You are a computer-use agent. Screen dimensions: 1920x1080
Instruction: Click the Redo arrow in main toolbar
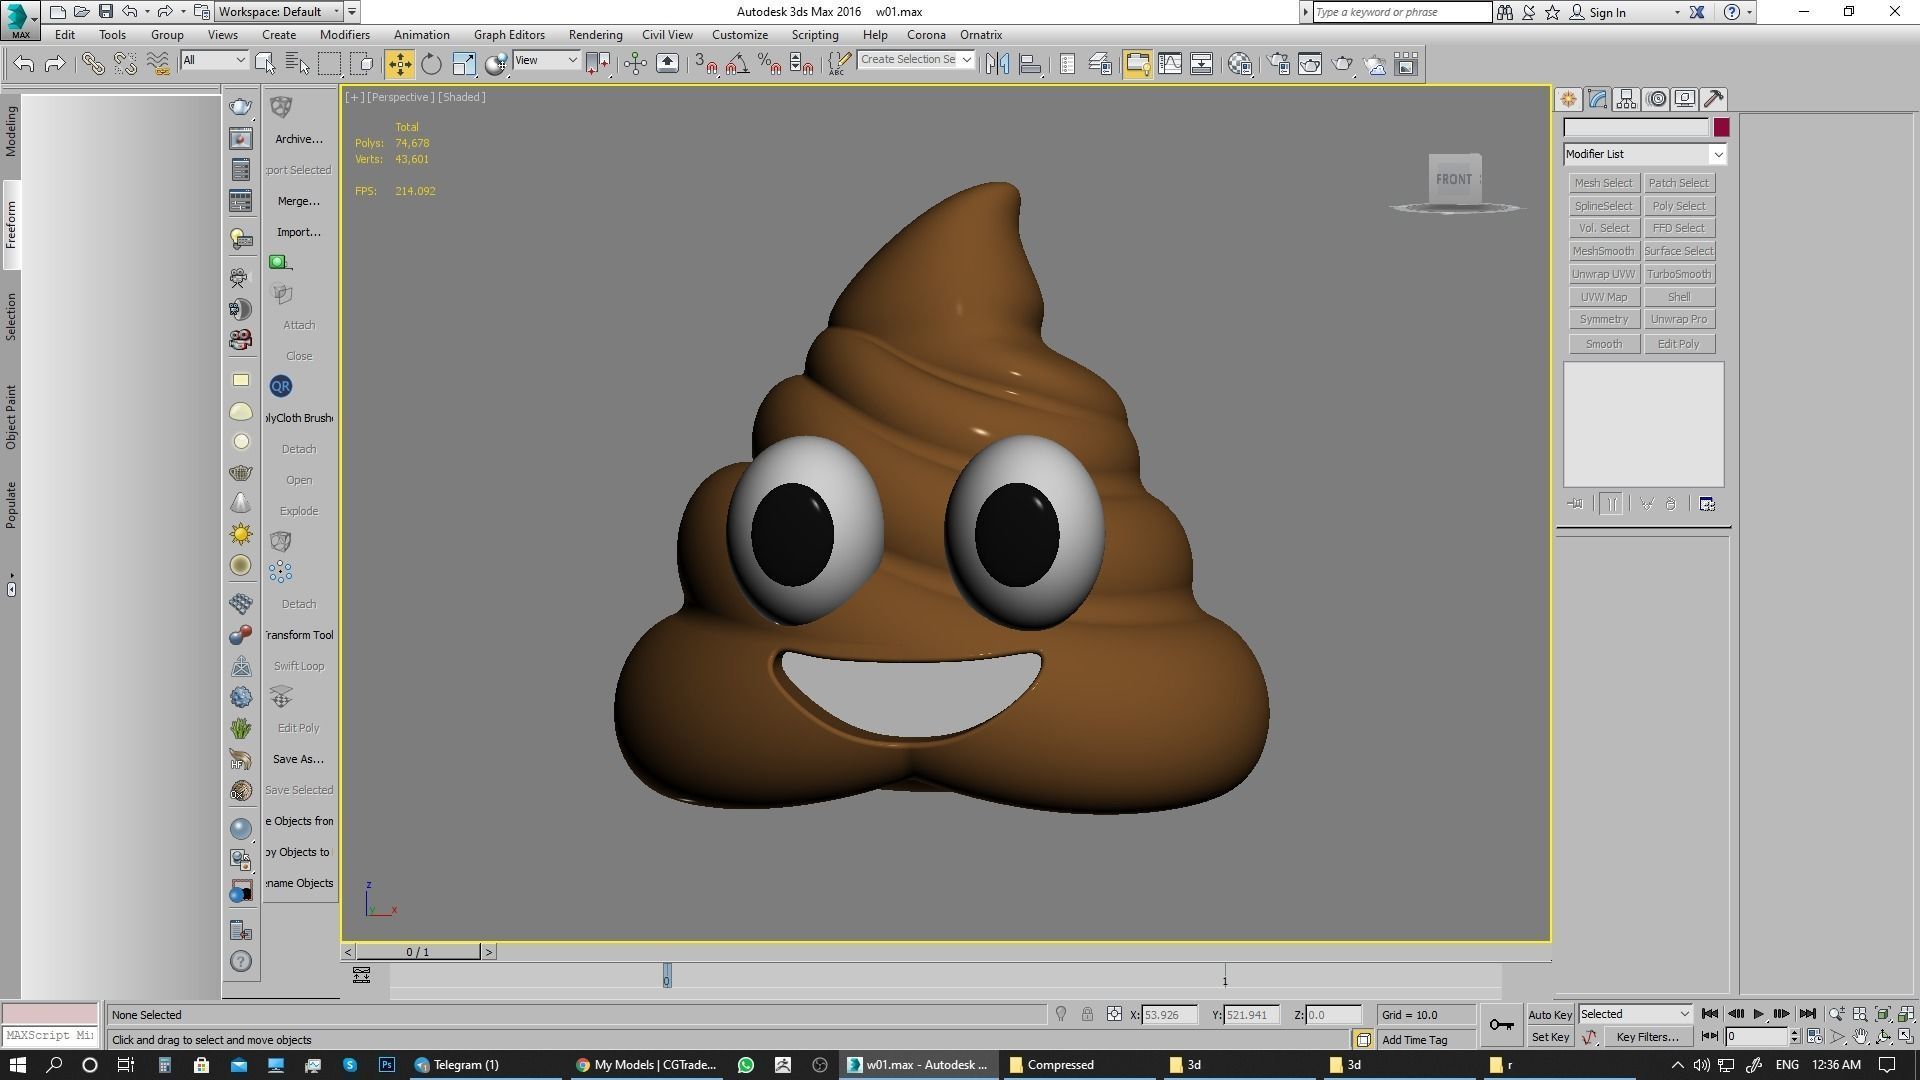tap(56, 64)
